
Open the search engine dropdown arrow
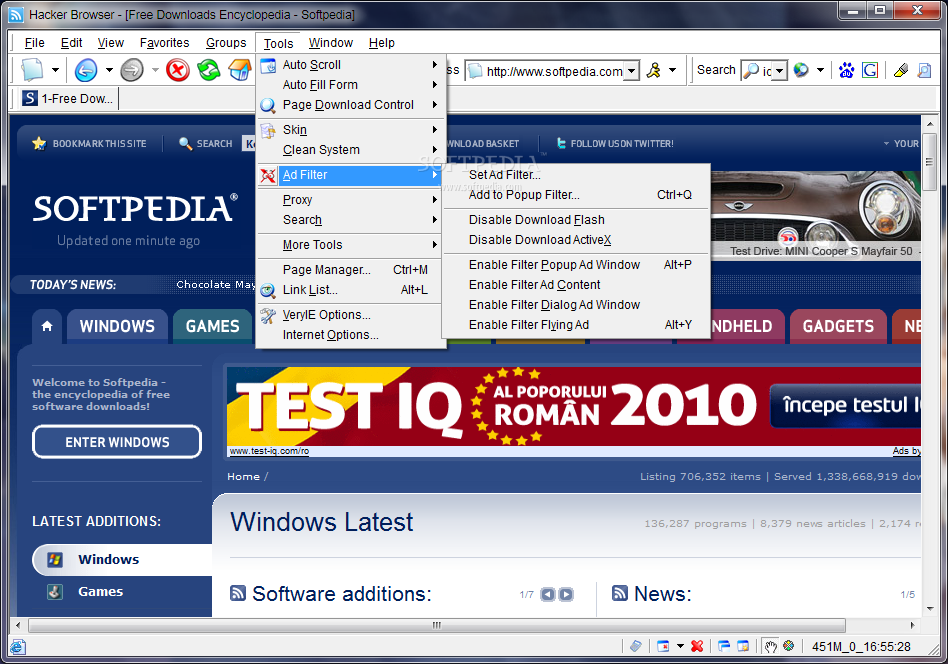(820, 71)
